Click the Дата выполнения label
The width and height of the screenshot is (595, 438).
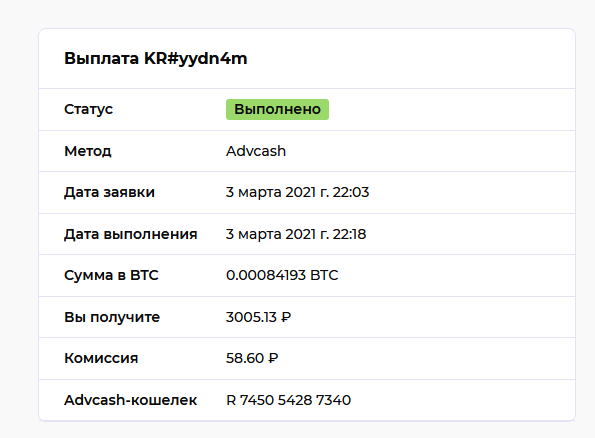(131, 234)
